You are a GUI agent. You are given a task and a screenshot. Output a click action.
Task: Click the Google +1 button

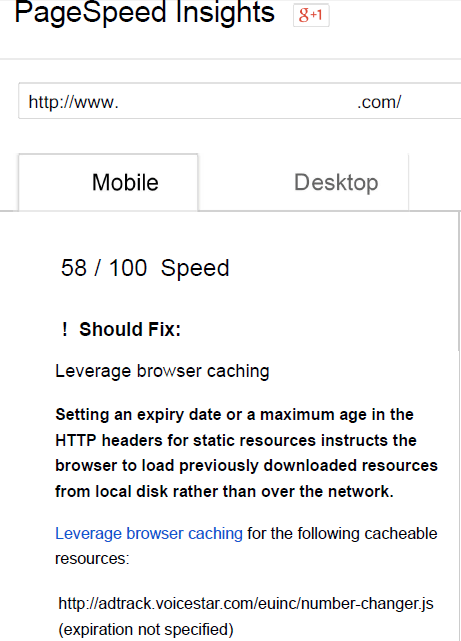[311, 16]
